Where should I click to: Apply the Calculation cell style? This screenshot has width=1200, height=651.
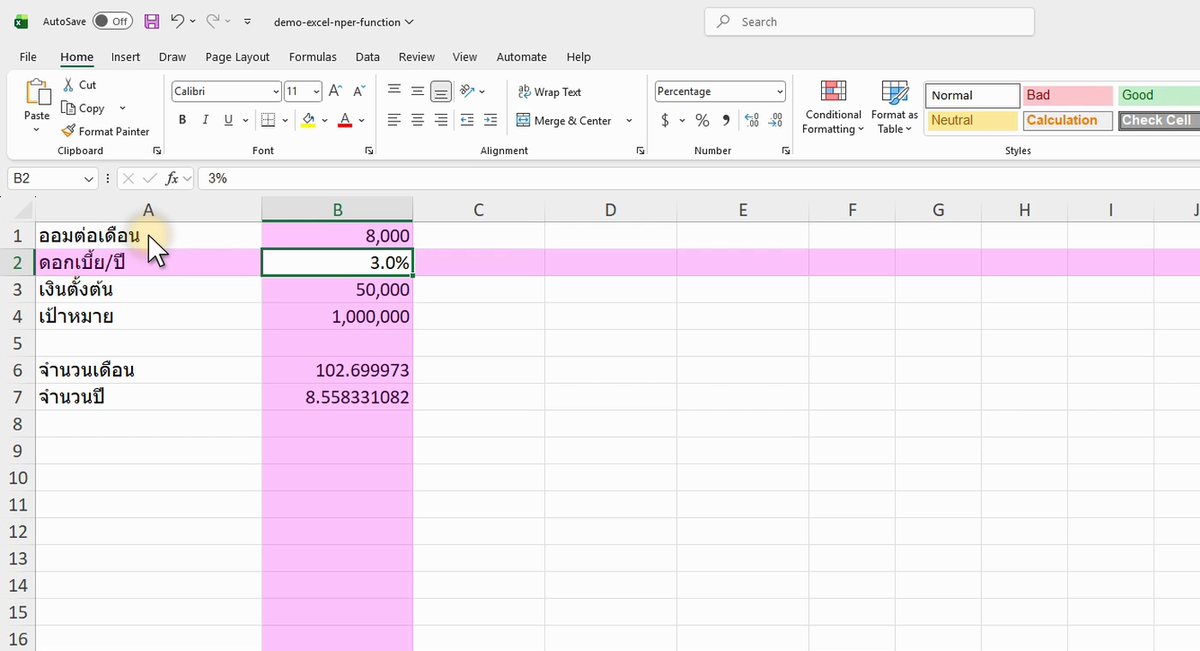tap(1067, 120)
